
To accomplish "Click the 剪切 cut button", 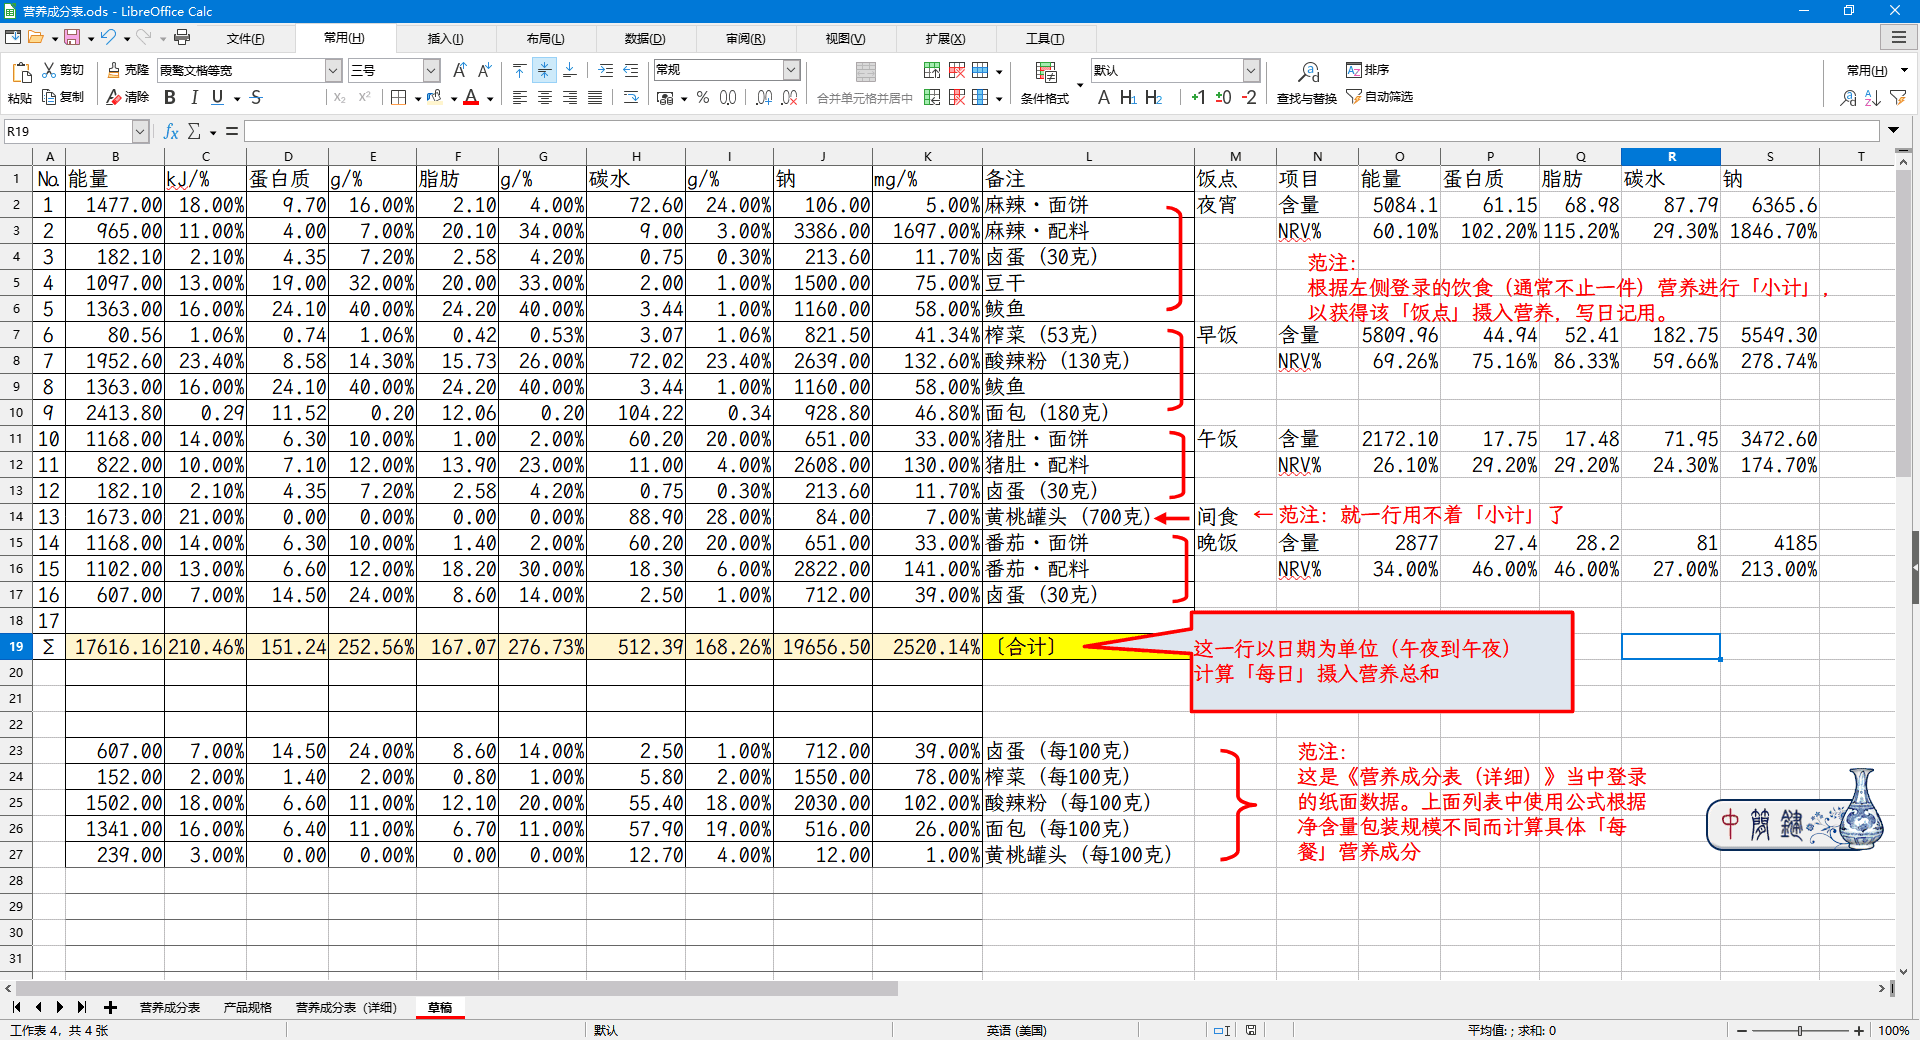I will click(64, 70).
